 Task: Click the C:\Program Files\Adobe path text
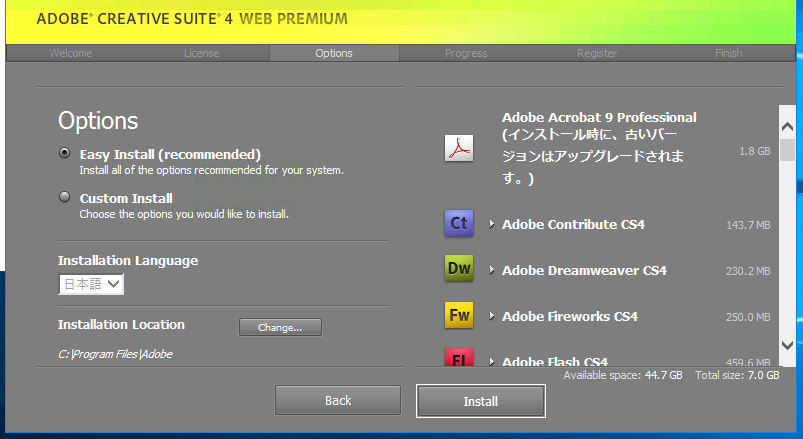coord(115,354)
